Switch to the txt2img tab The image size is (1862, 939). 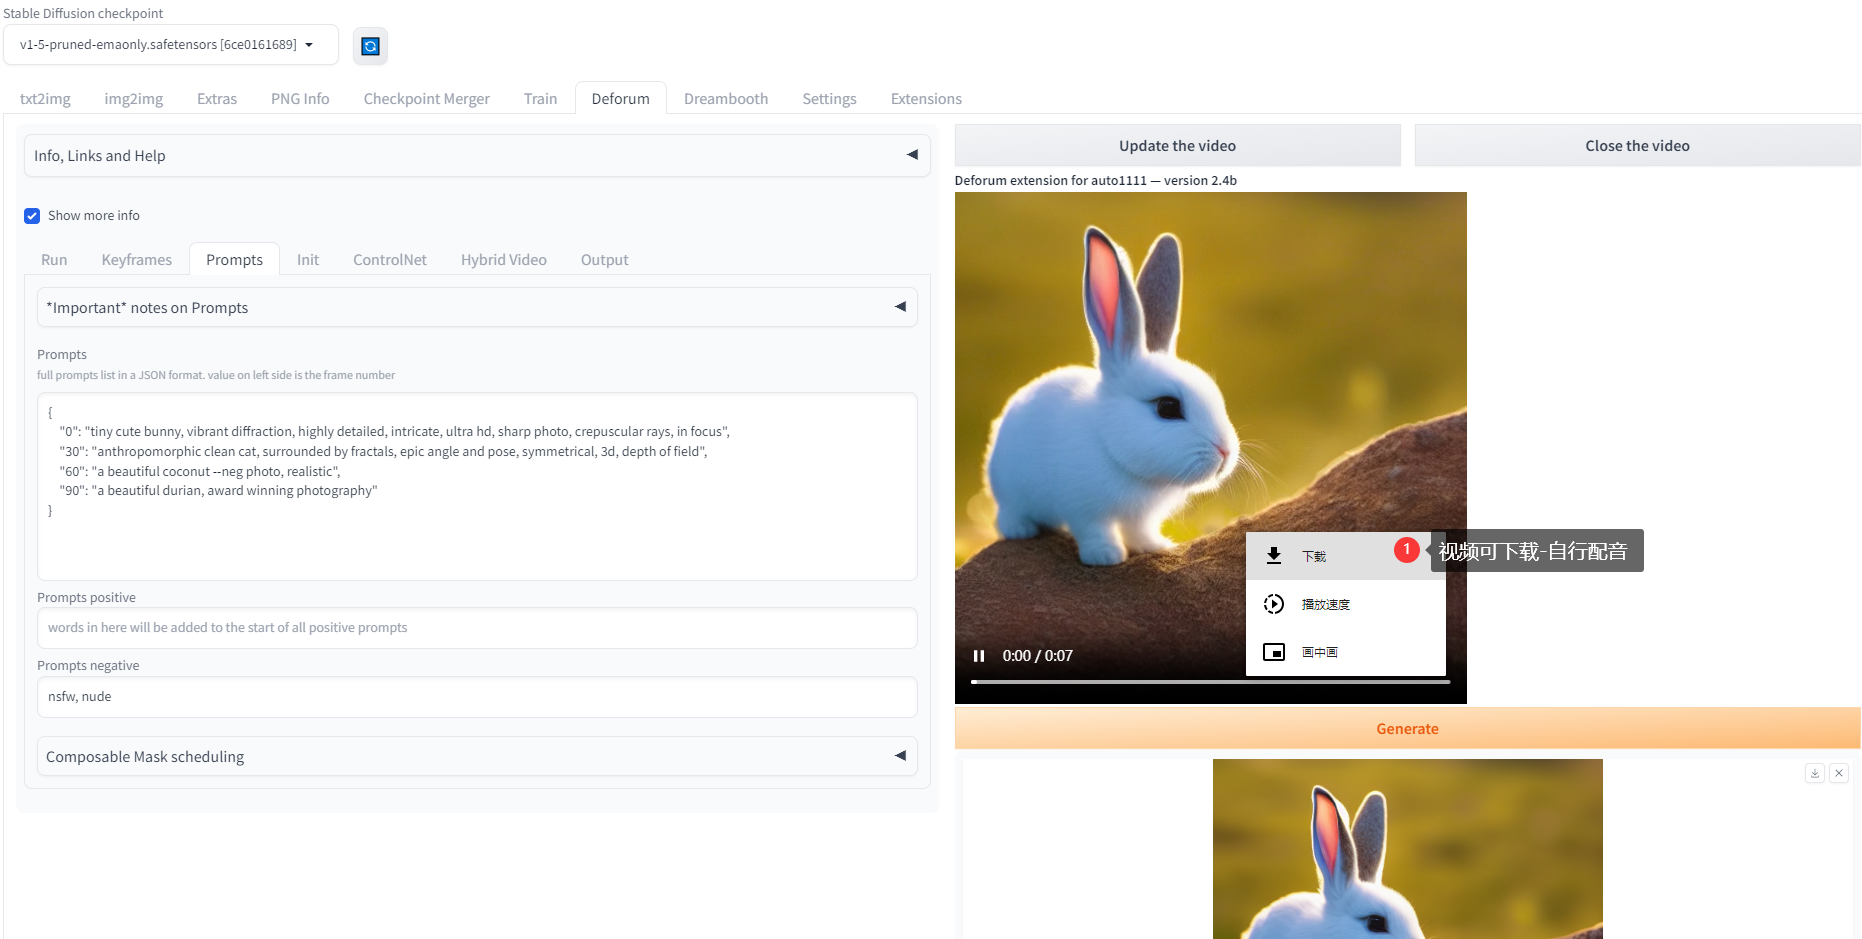click(45, 99)
